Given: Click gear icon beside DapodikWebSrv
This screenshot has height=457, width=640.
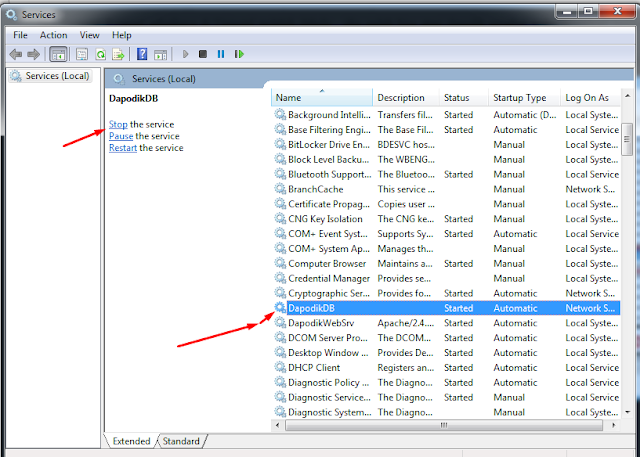Looking at the screenshot, I should point(280,323).
